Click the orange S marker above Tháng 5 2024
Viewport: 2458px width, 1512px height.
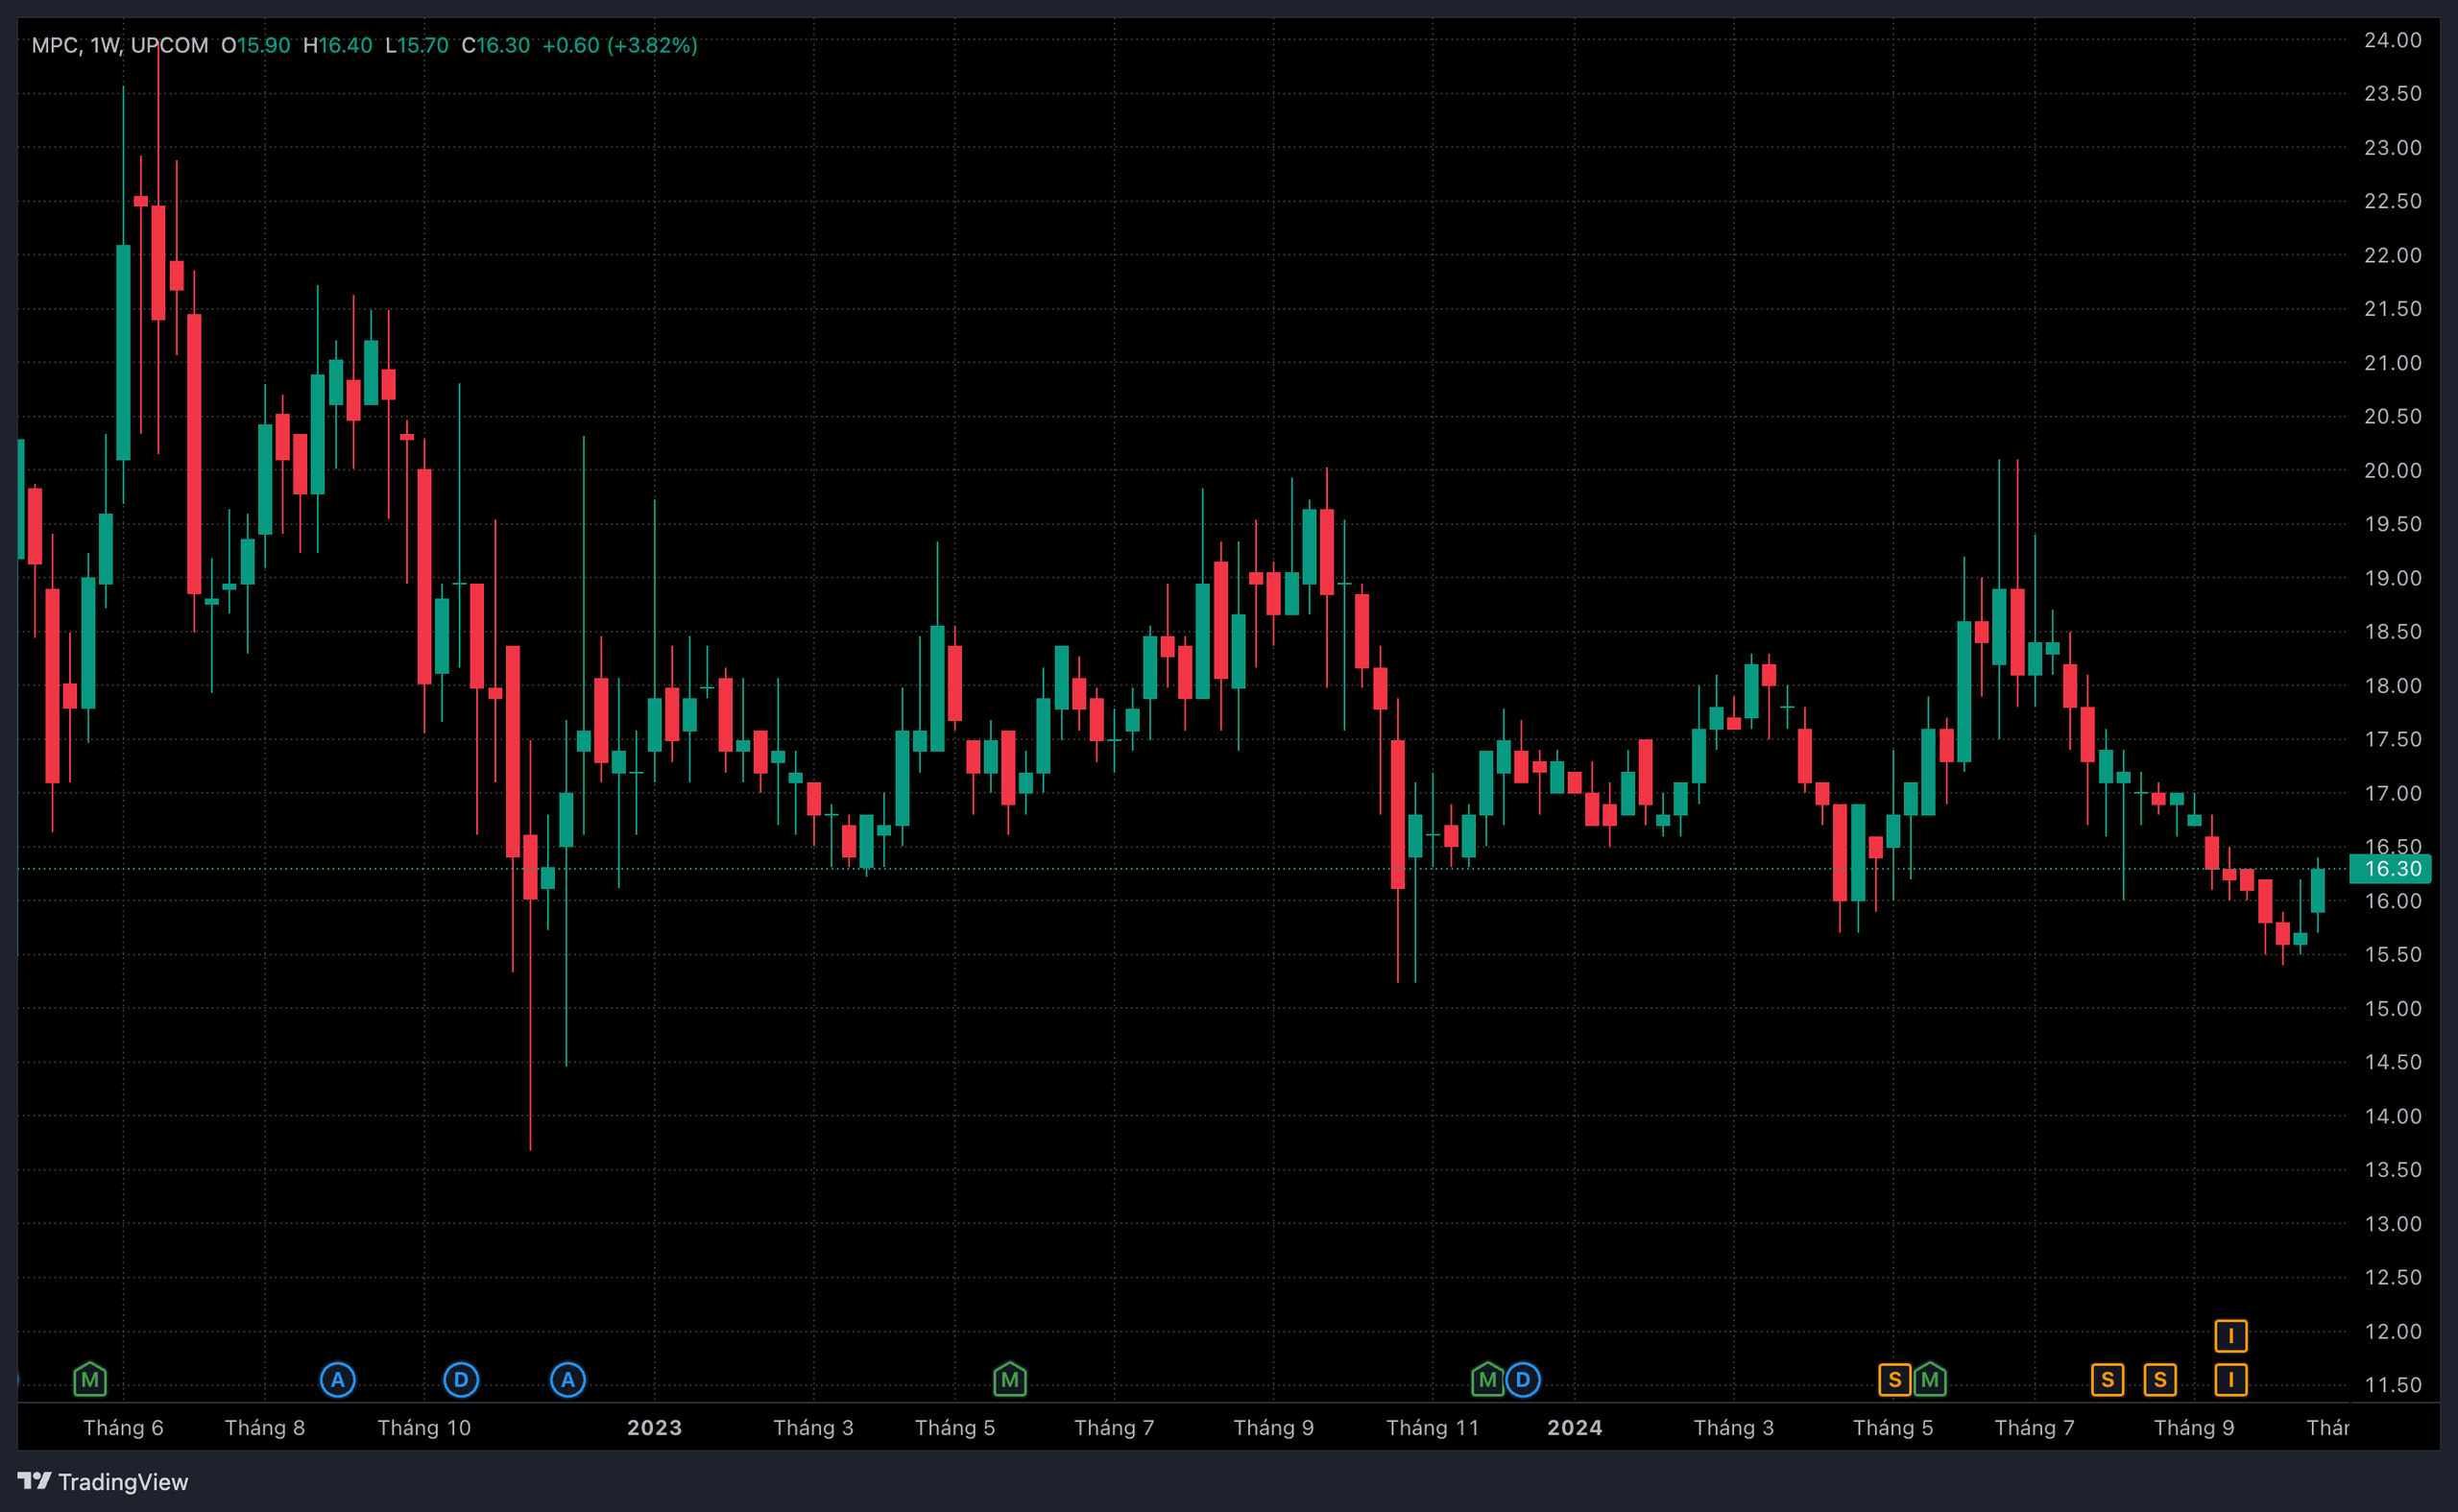pos(1895,1380)
